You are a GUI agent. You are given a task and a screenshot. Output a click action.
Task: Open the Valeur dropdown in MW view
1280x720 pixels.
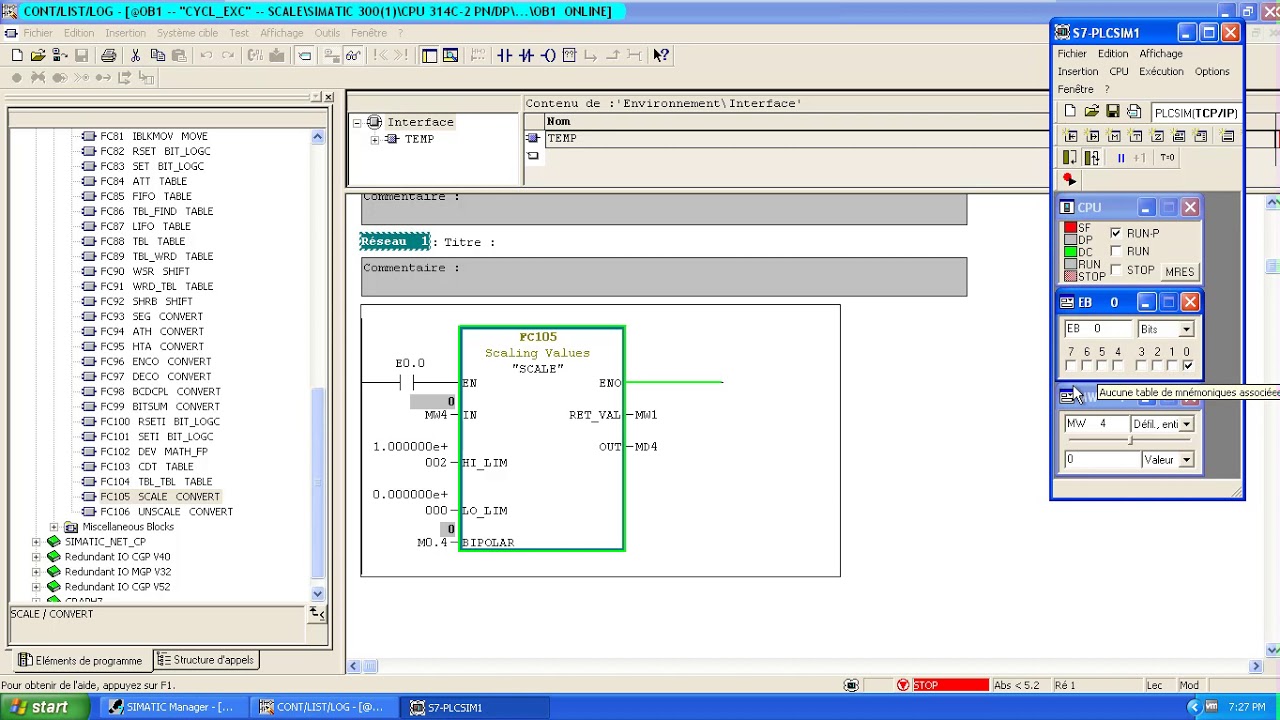(x=1186, y=460)
